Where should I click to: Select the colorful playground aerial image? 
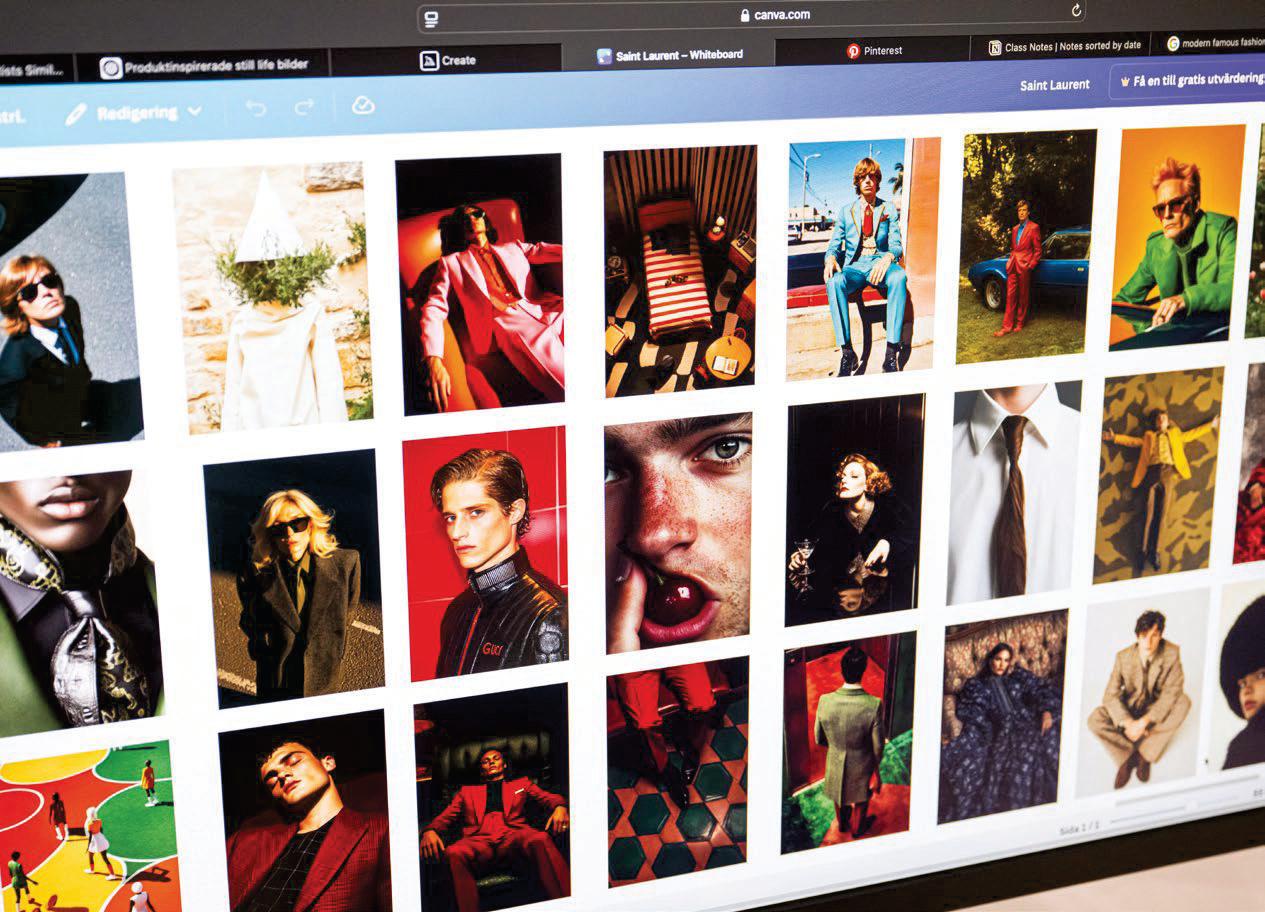90,826
